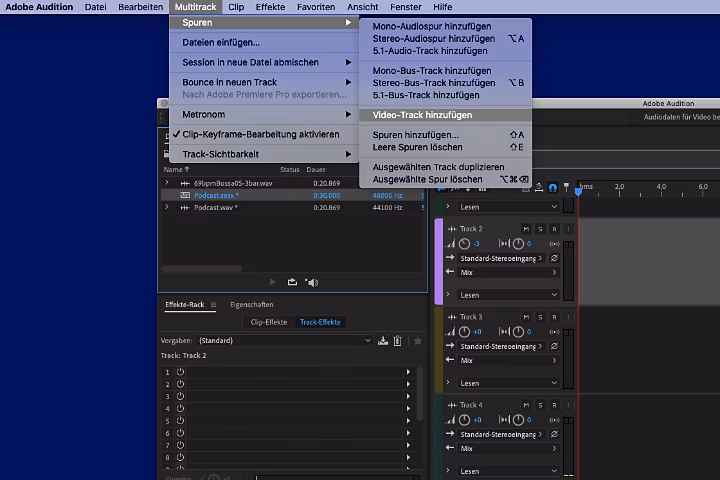Toggle auto-play speaker icon in Files panel
Viewport: 720px width, 480px height.
[312, 282]
